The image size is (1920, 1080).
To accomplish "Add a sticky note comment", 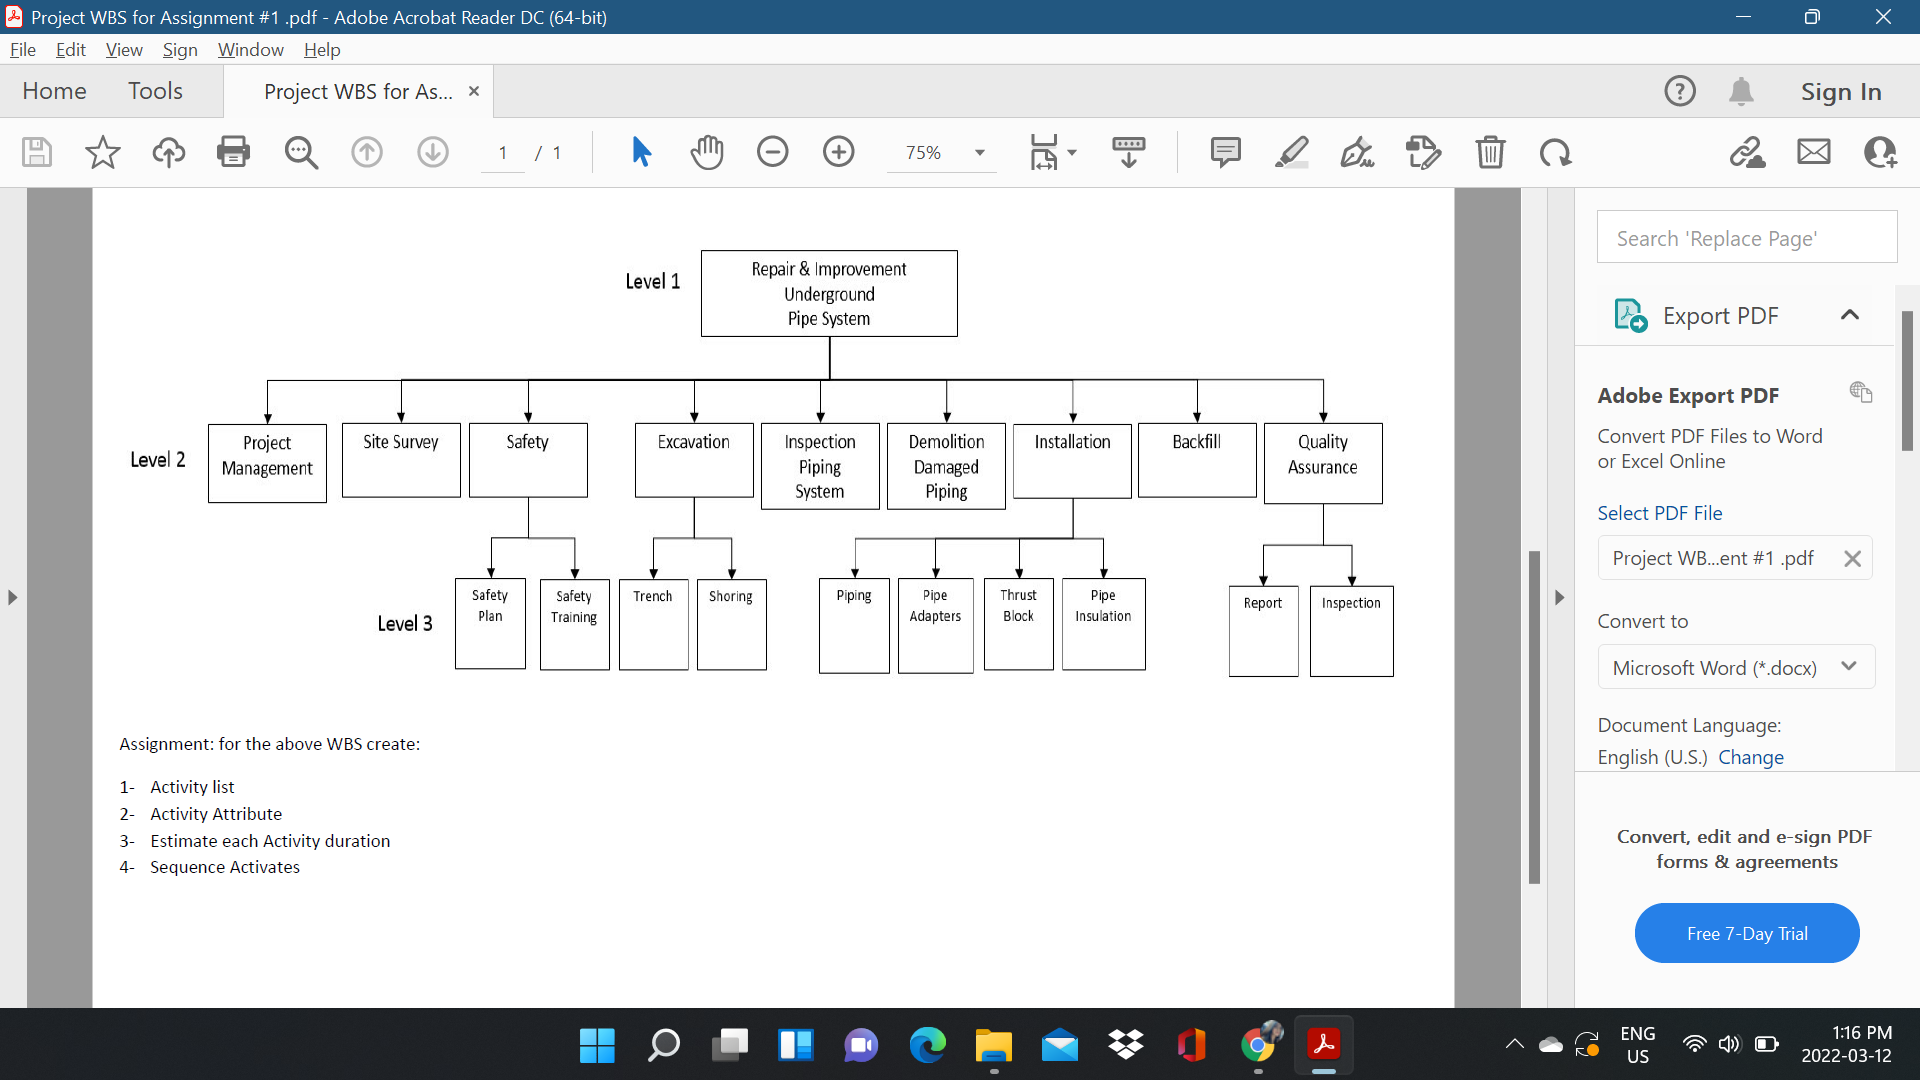I will point(1225,152).
